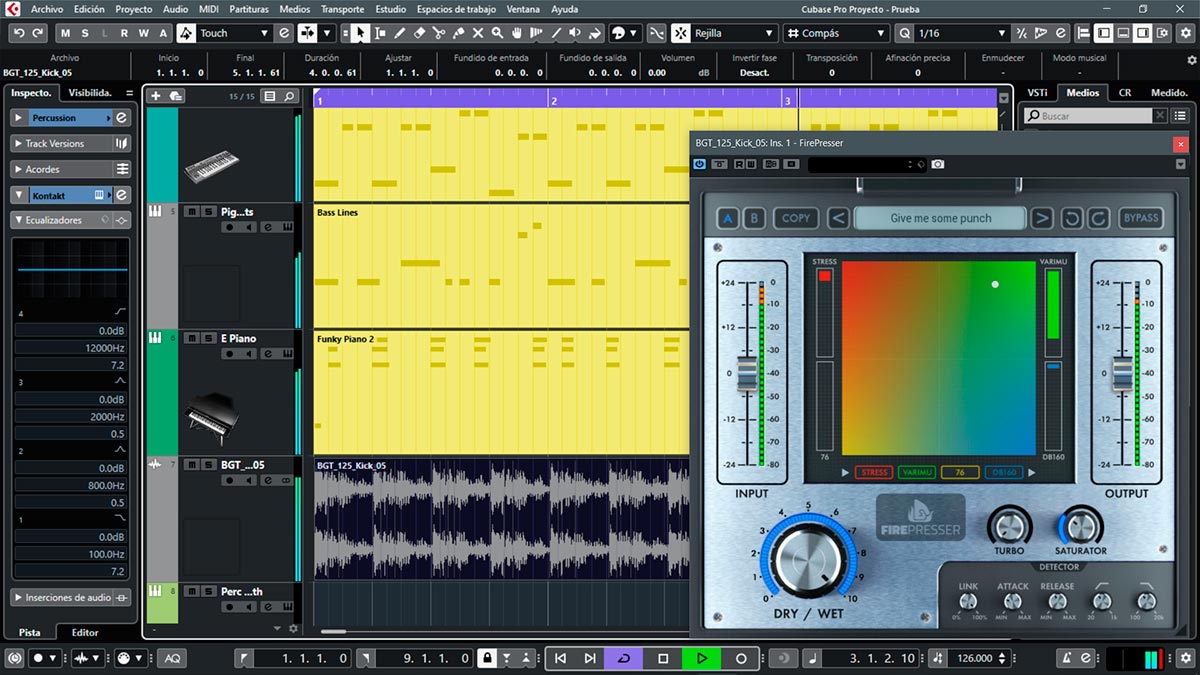Click the Record transport button
1200x675 pixels.
click(x=741, y=658)
